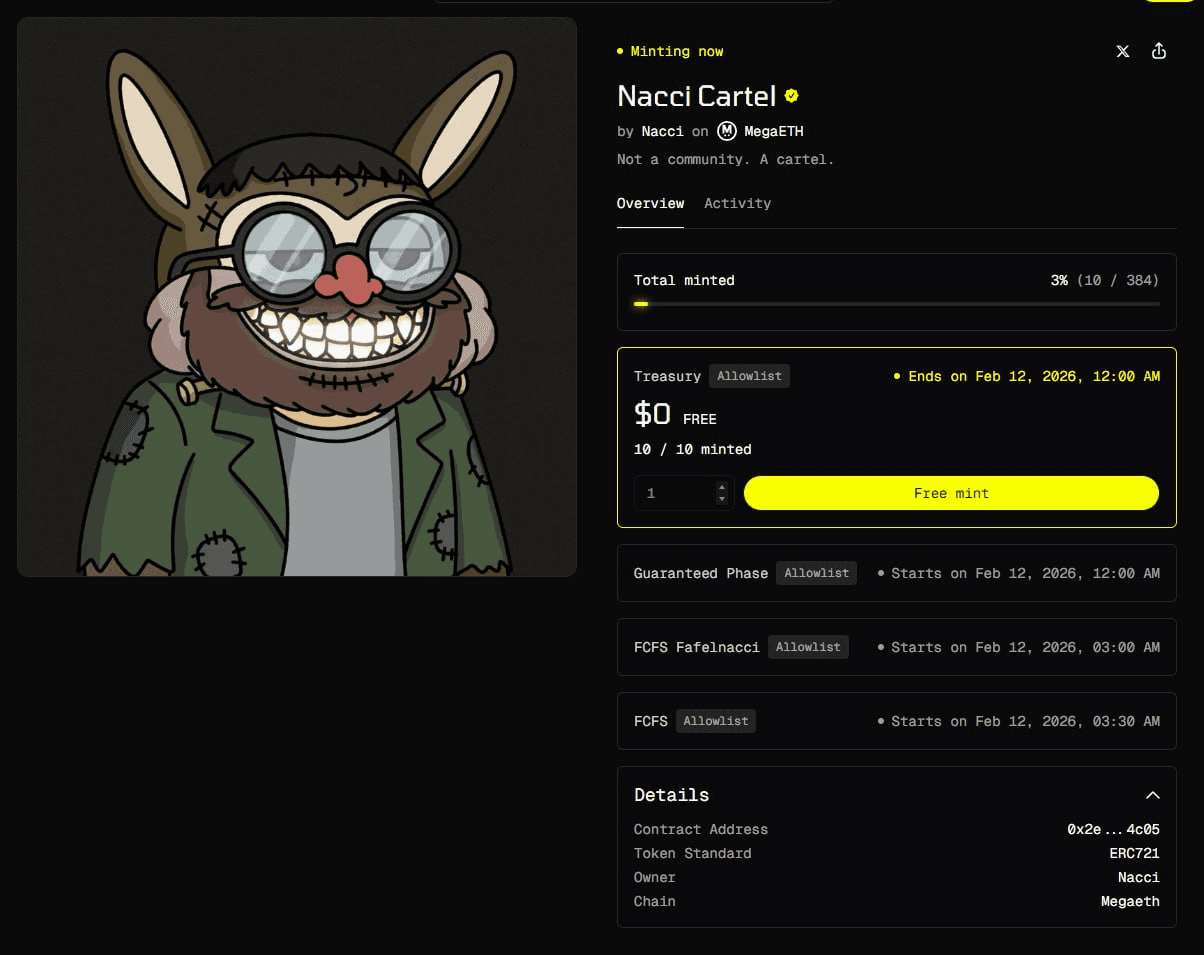Open the MegaETH chain link

[x=773, y=131]
